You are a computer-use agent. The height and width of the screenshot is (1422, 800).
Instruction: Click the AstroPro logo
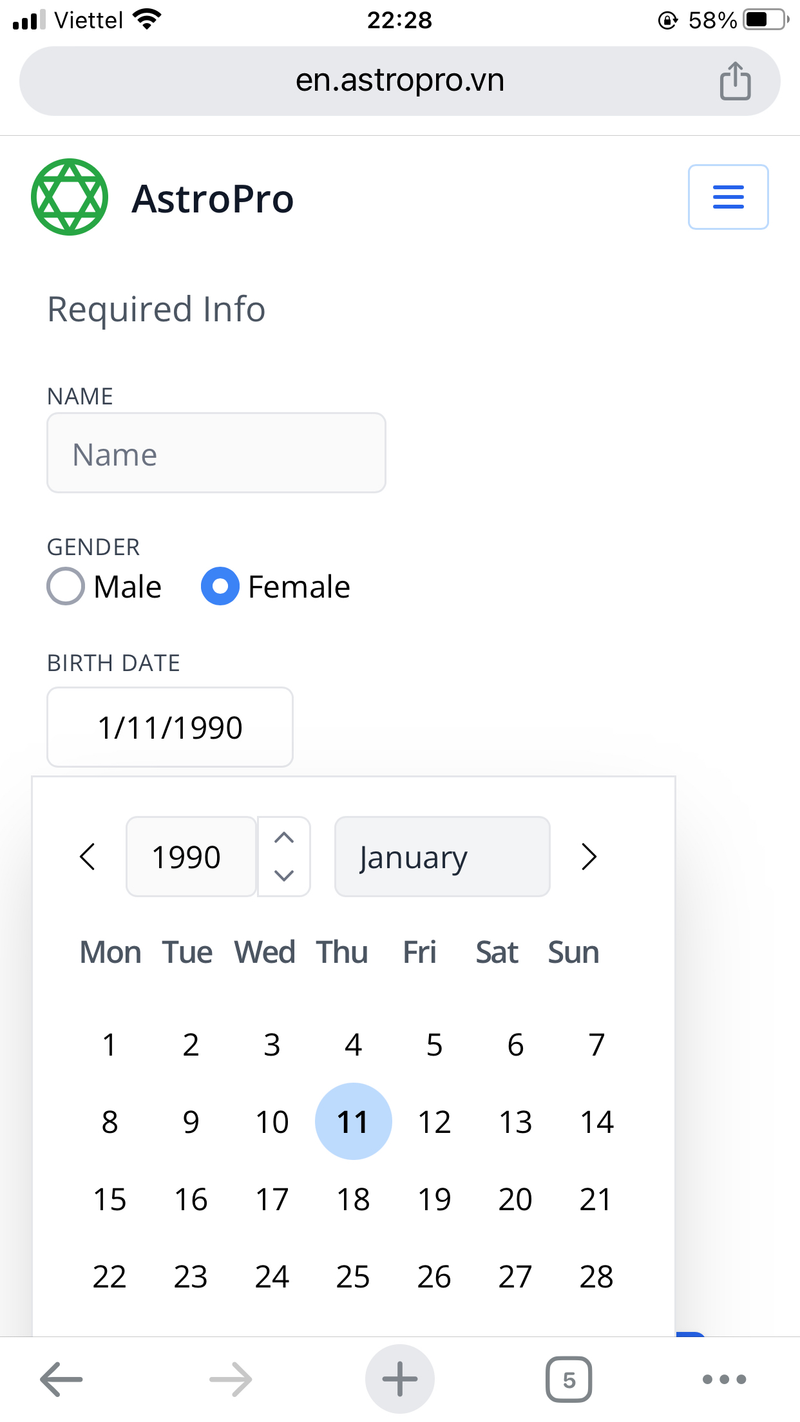point(69,196)
